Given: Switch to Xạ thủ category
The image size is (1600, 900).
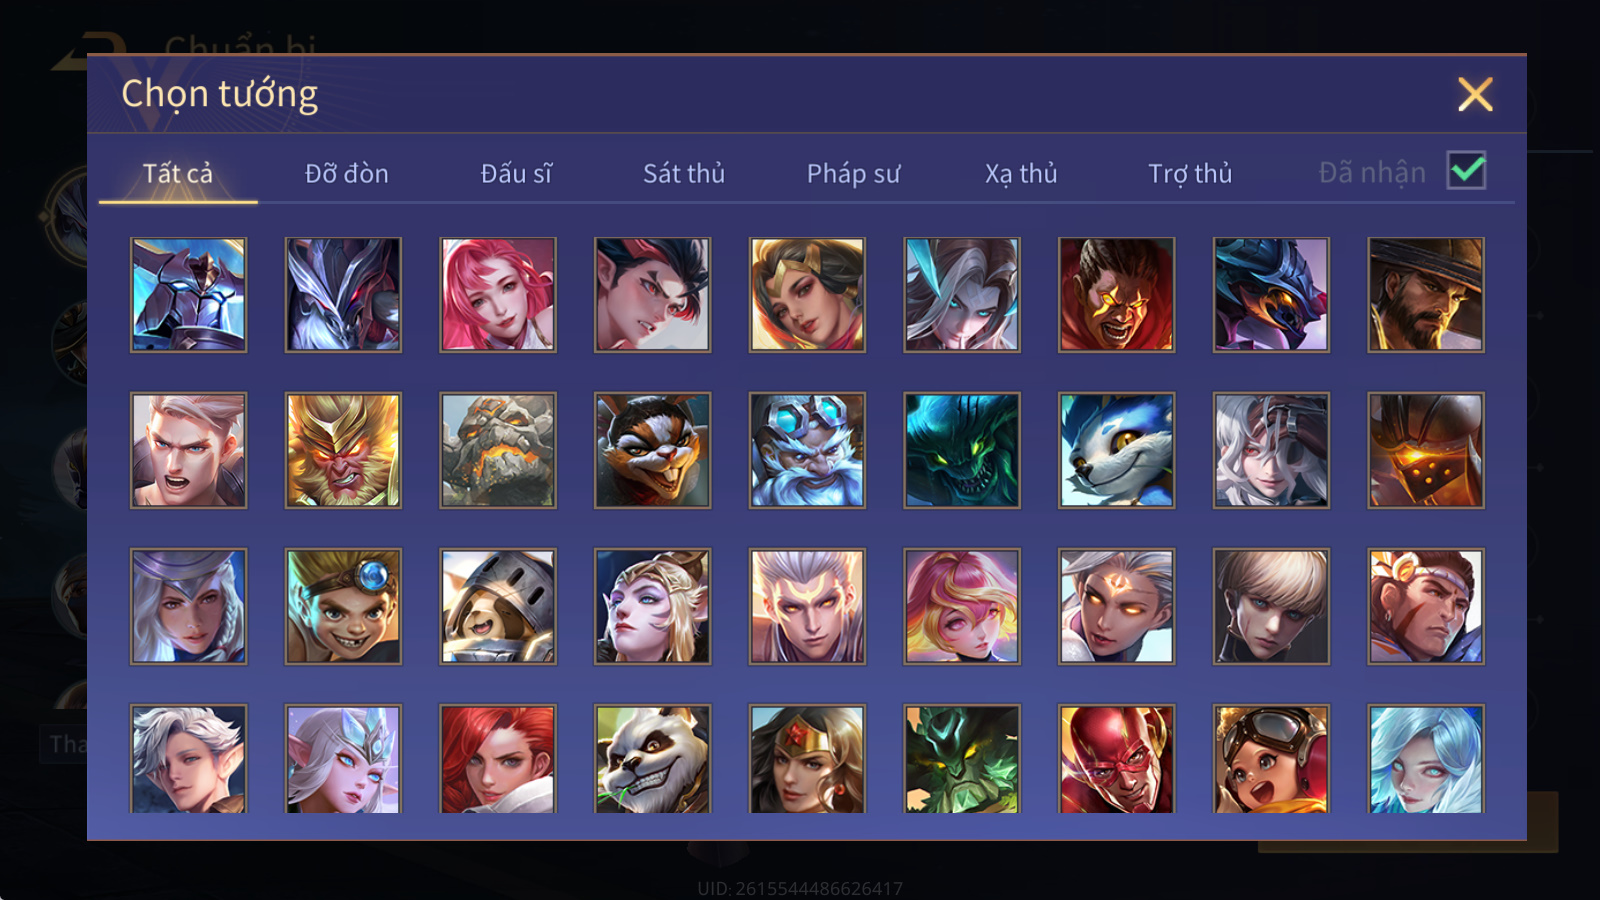Looking at the screenshot, I should [x=1021, y=173].
